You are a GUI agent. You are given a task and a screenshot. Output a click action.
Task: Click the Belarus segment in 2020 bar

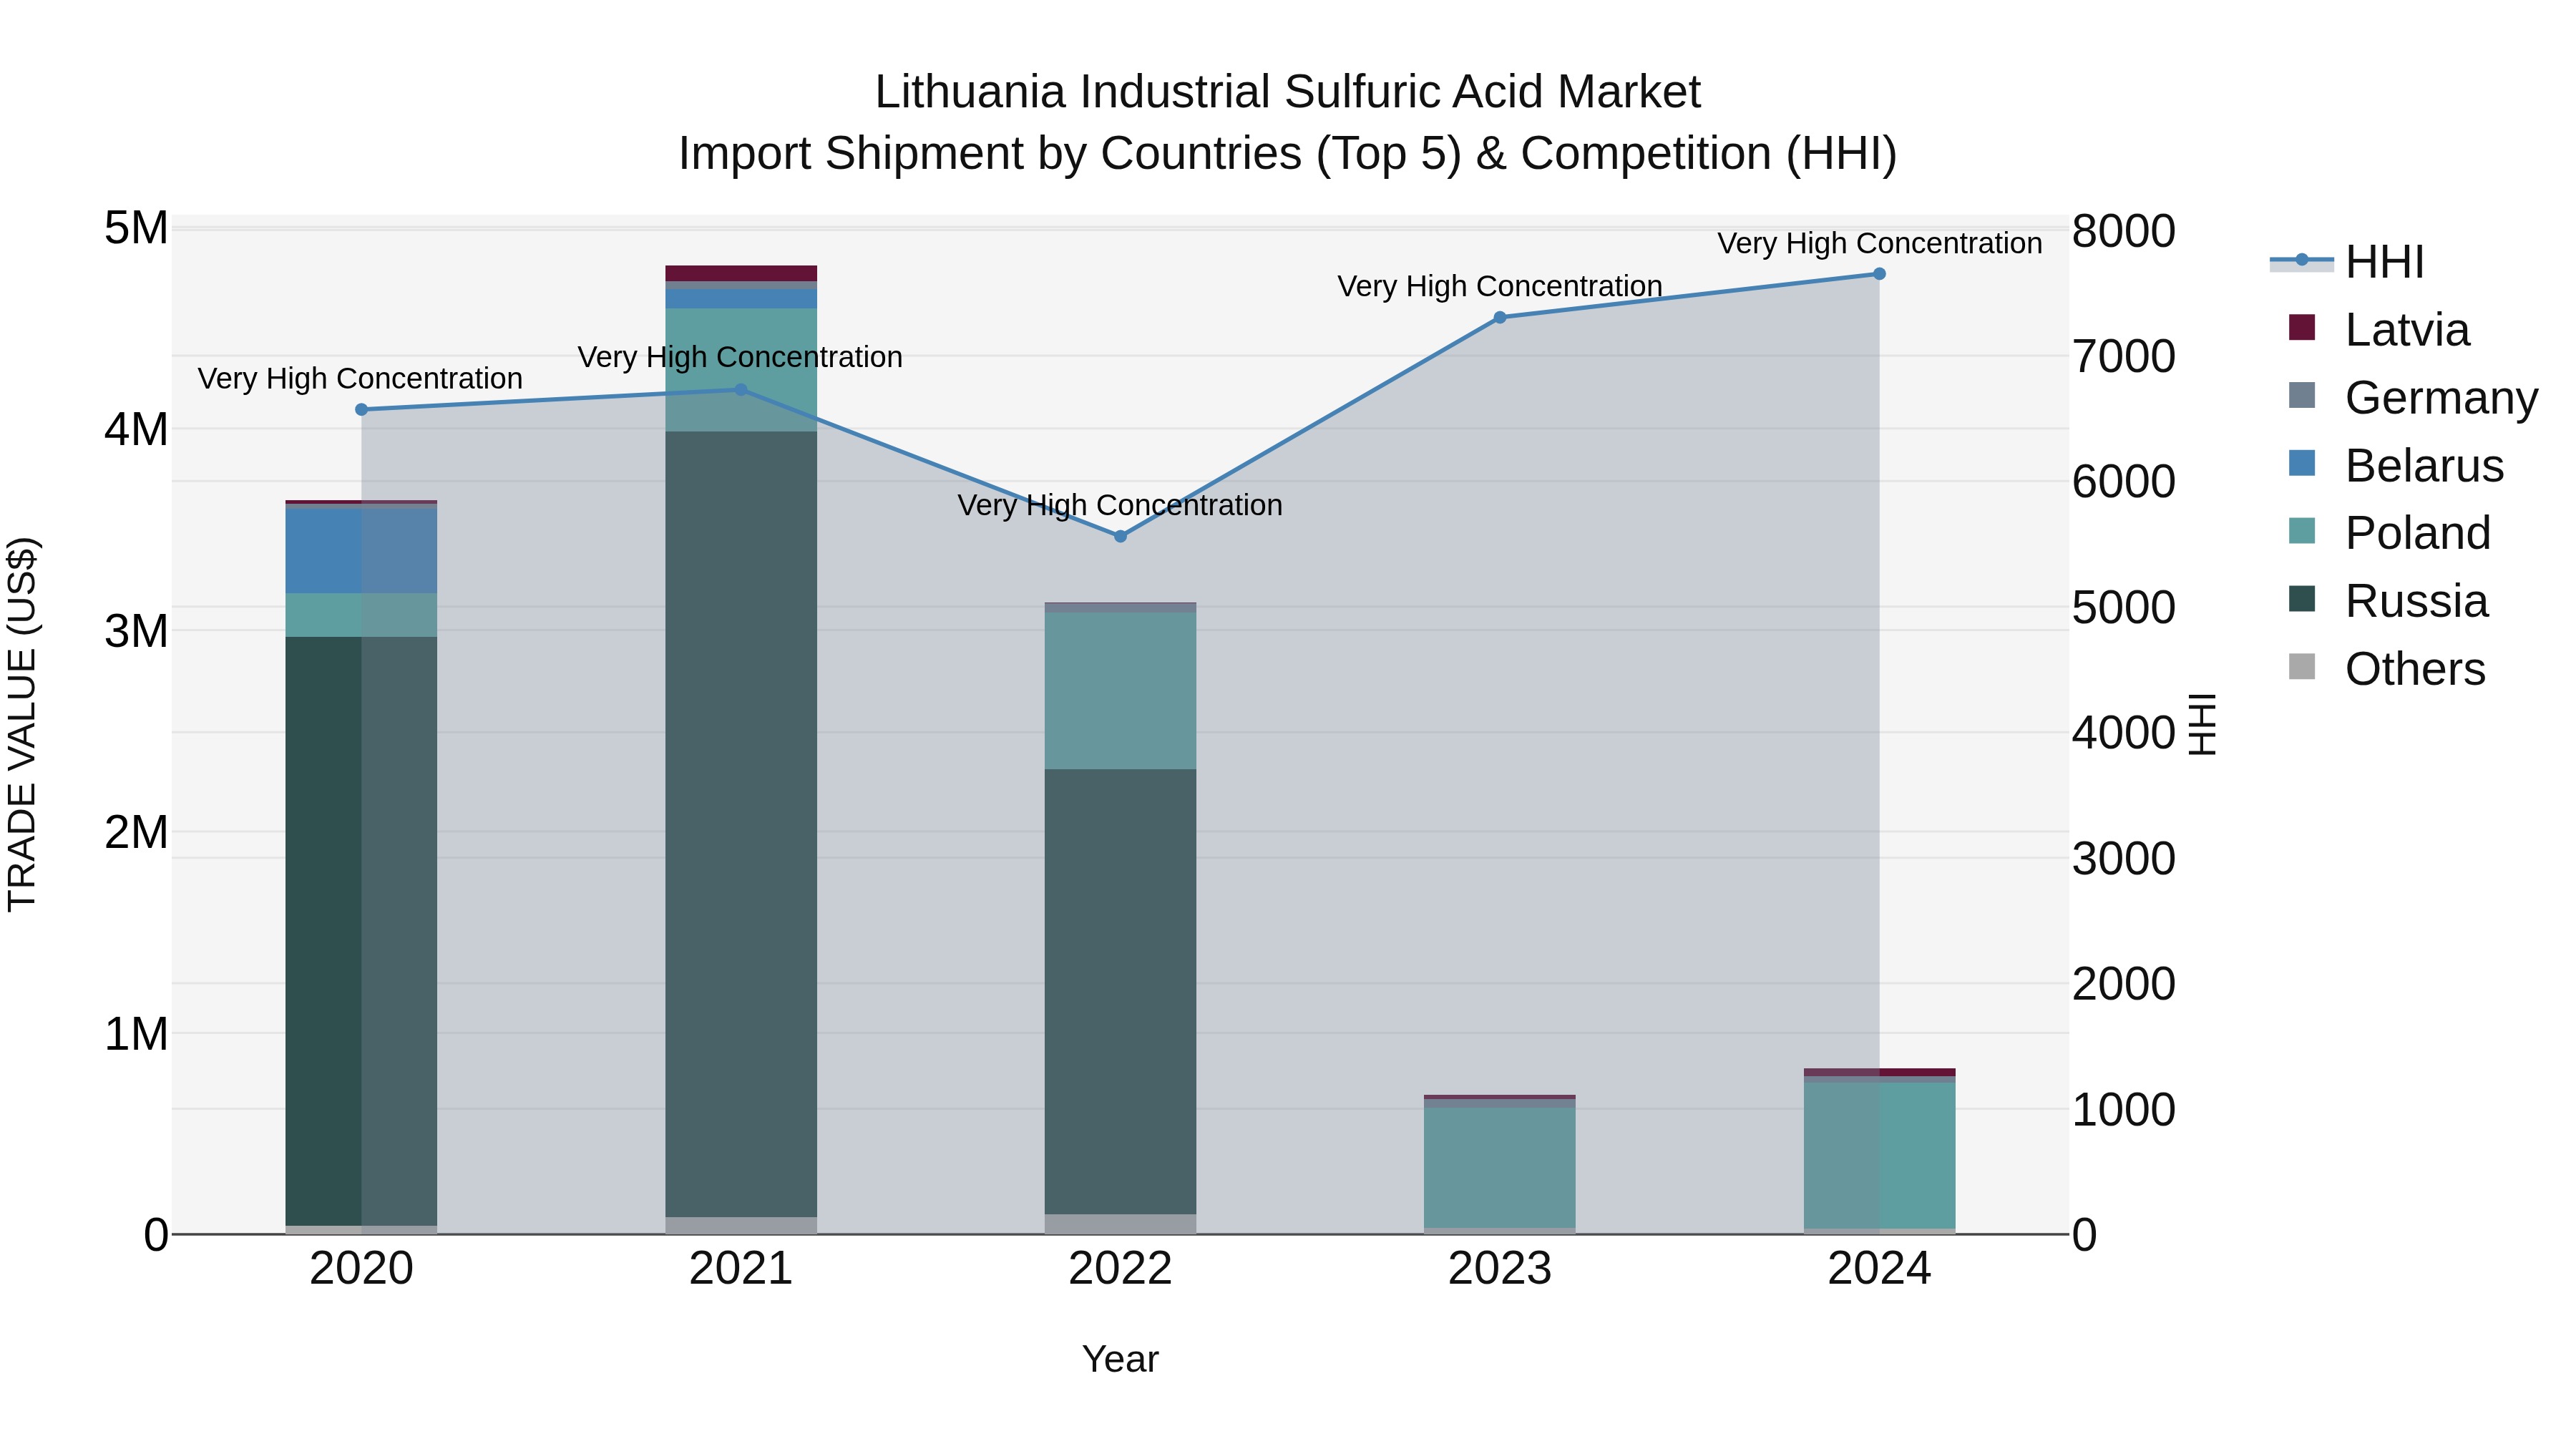(362, 551)
